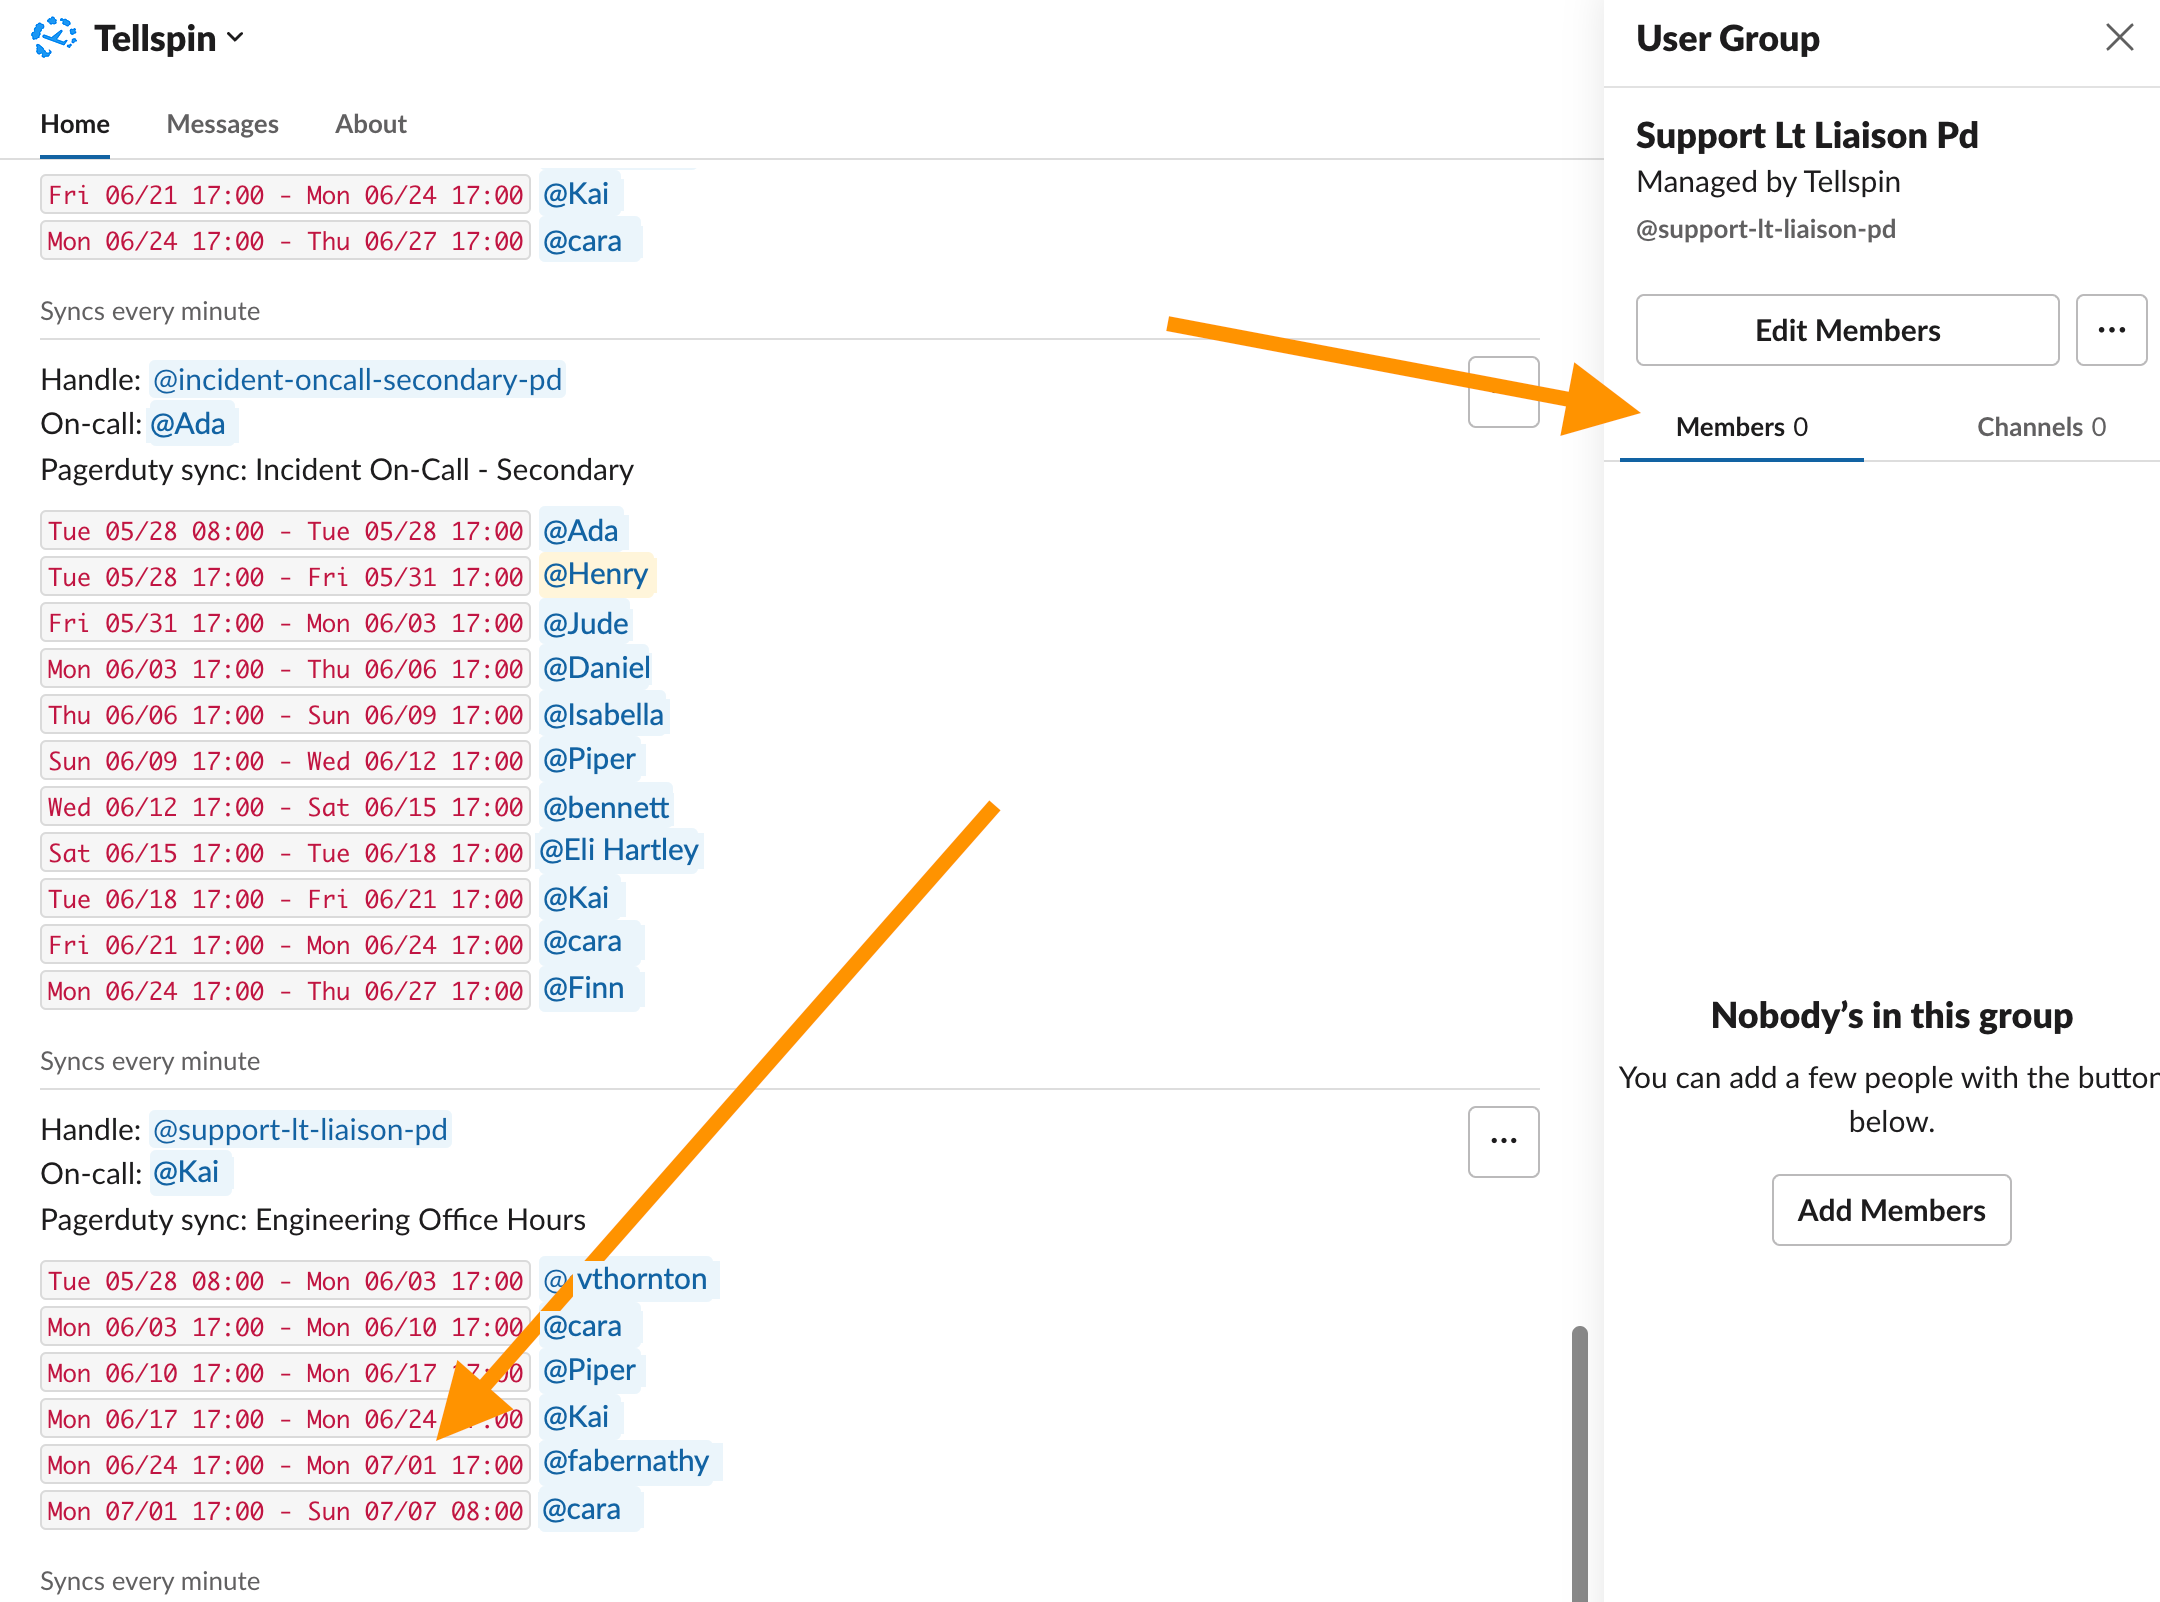Click the 'Tue 05/28 08:00 - Tue 05/28 17:00' shift
Screen dimensions: 2160x1602
click(x=285, y=531)
